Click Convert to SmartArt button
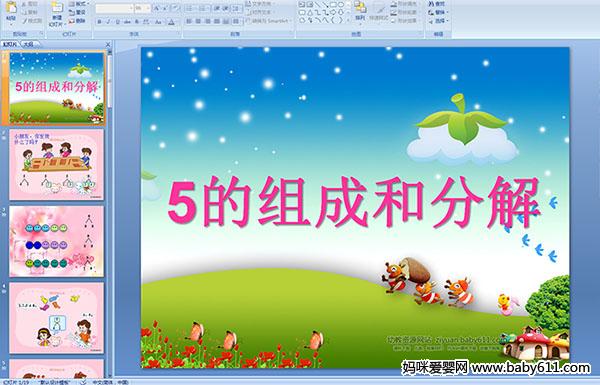 (x=269, y=21)
